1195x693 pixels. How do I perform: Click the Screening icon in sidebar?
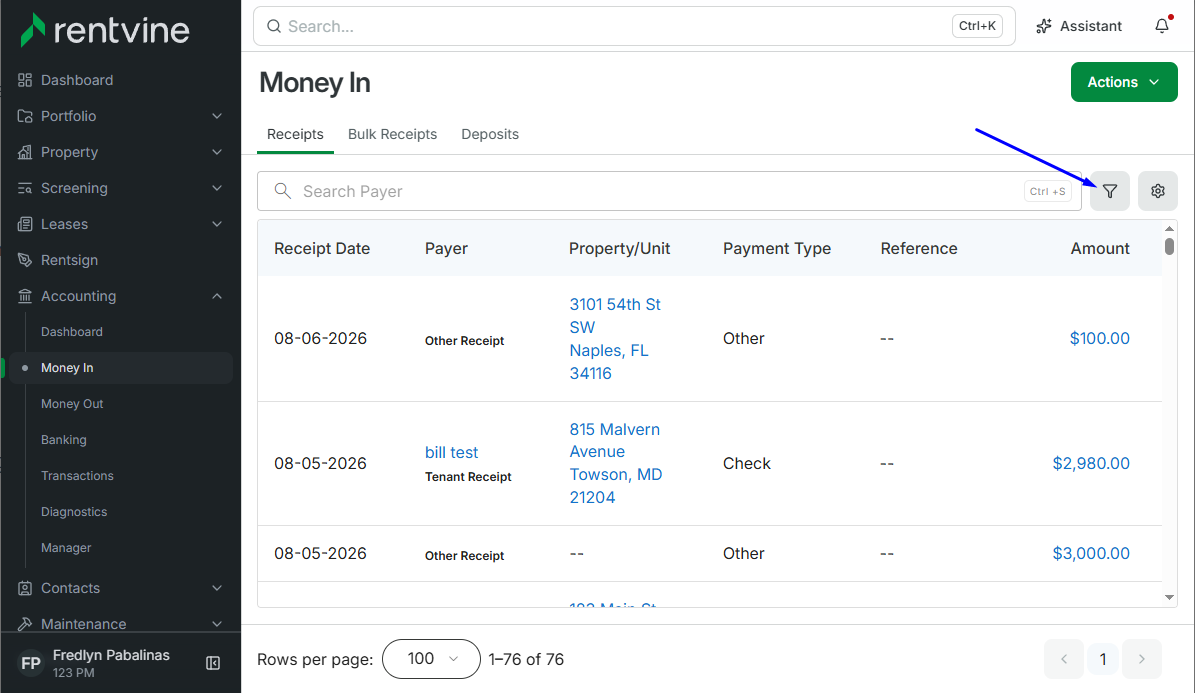[x=25, y=188]
